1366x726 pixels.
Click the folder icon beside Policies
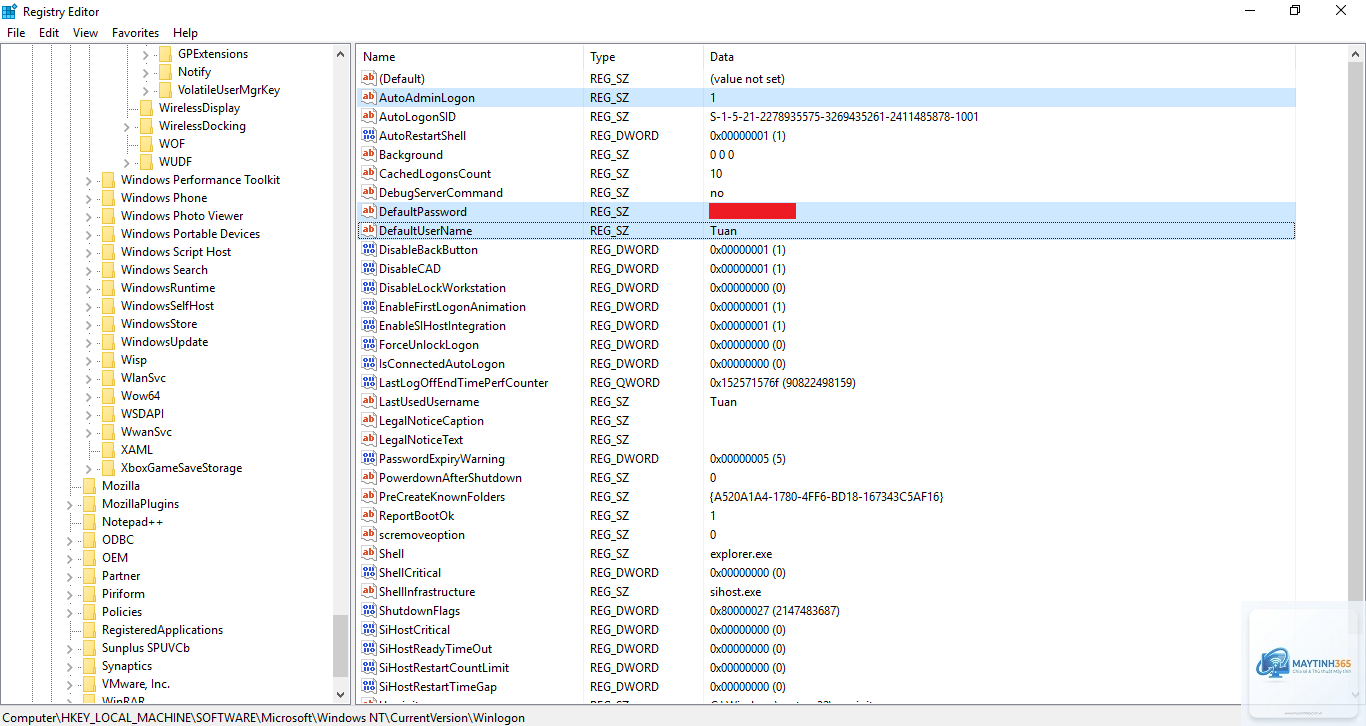click(x=89, y=612)
